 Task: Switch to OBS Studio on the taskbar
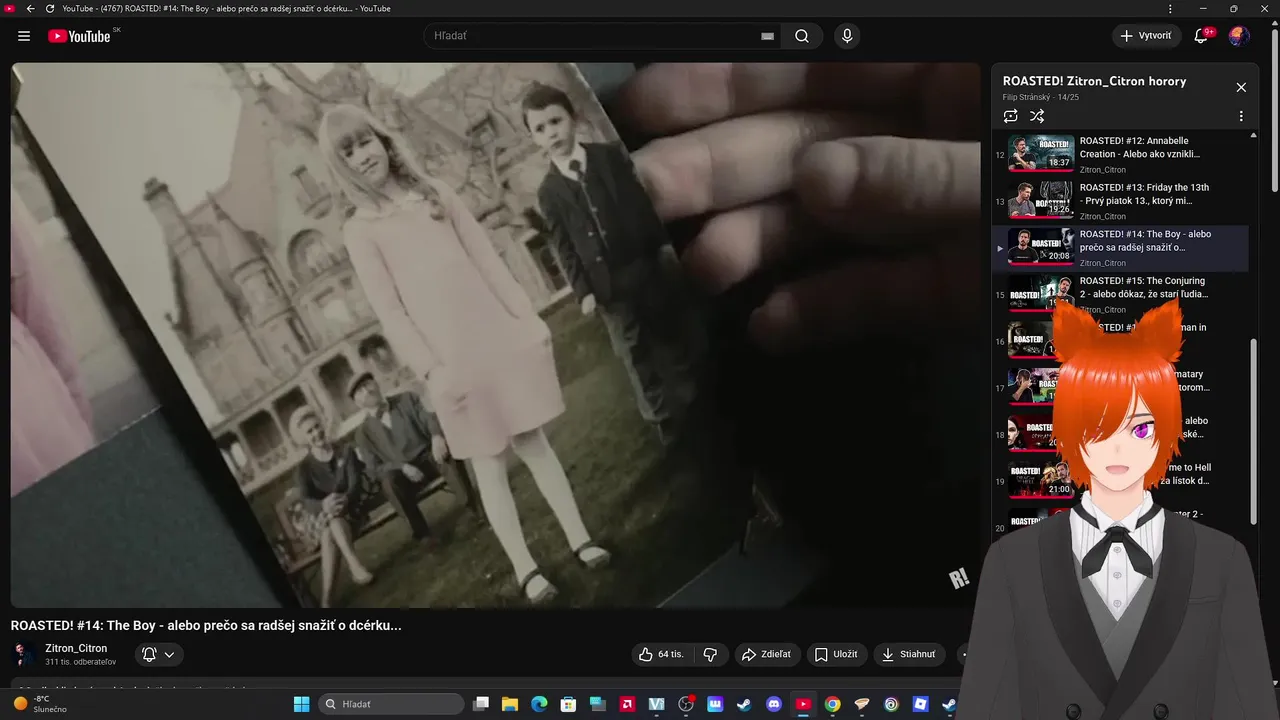click(x=686, y=704)
